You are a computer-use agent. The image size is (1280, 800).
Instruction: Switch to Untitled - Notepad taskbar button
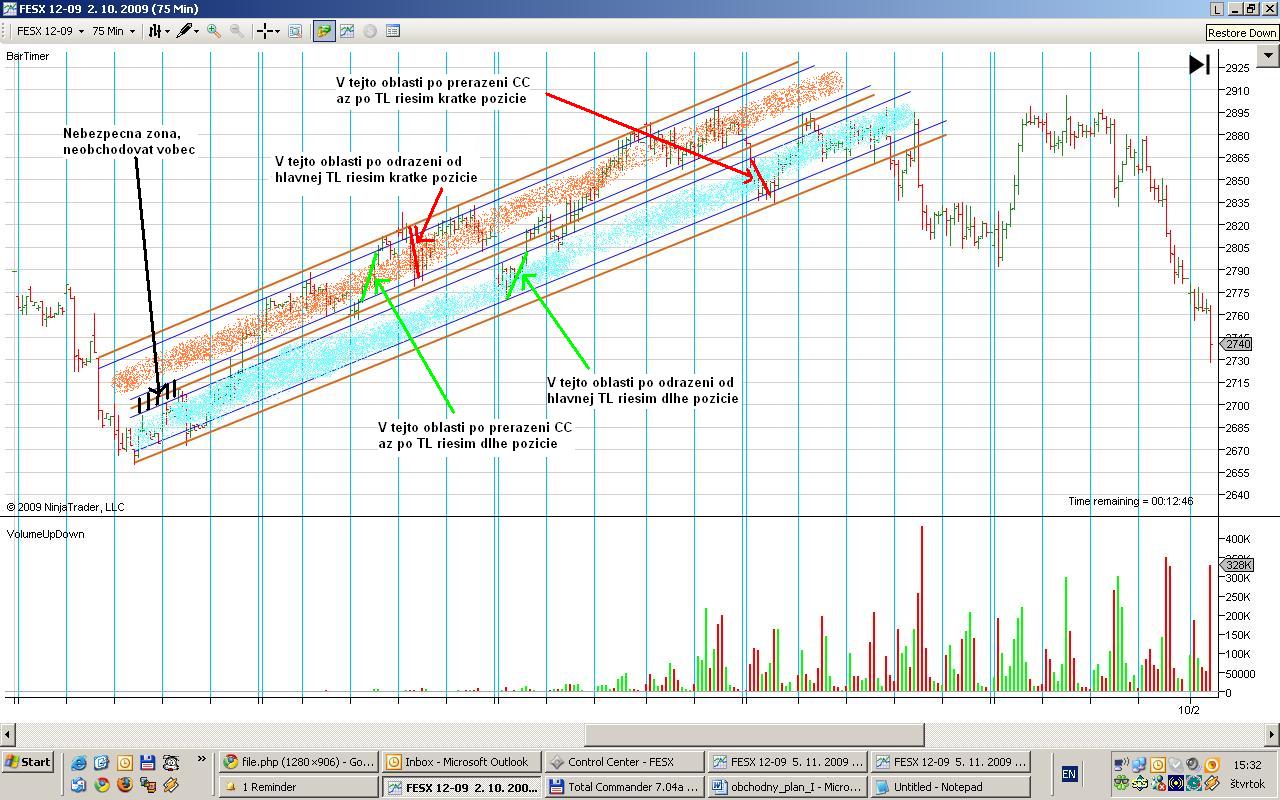pyautogui.click(x=951, y=787)
